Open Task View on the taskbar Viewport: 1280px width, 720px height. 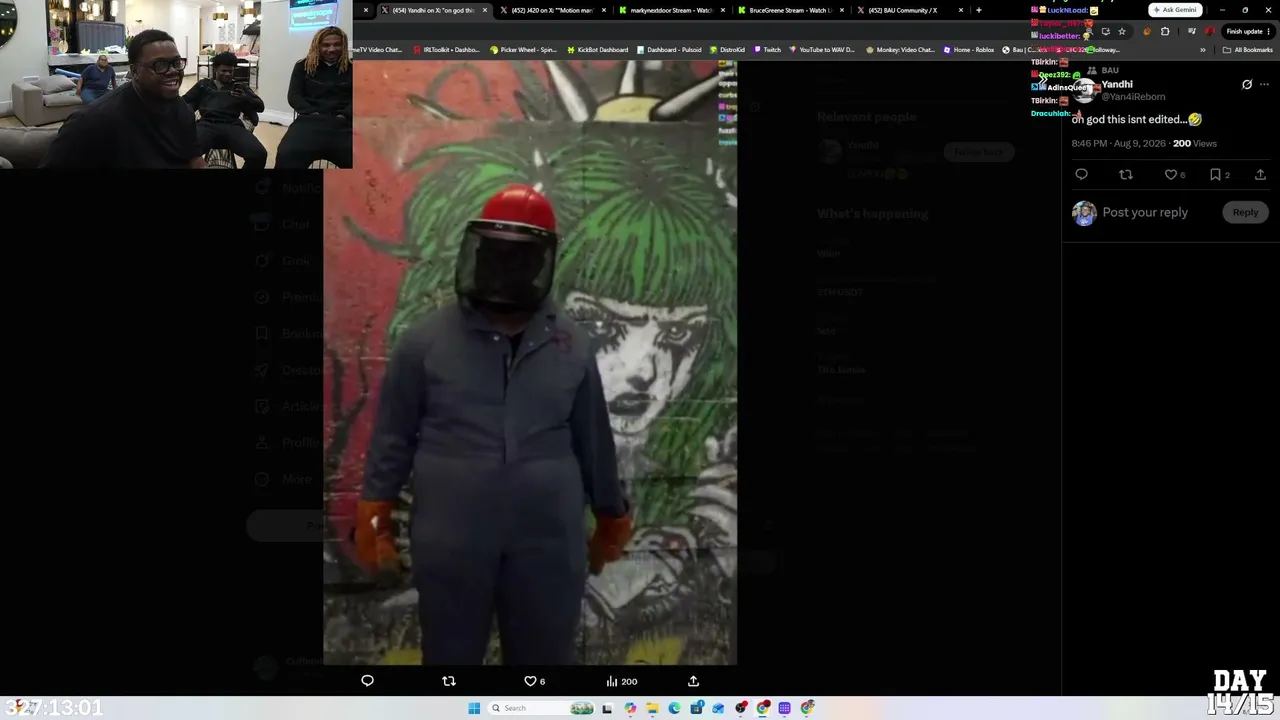tap(607, 708)
